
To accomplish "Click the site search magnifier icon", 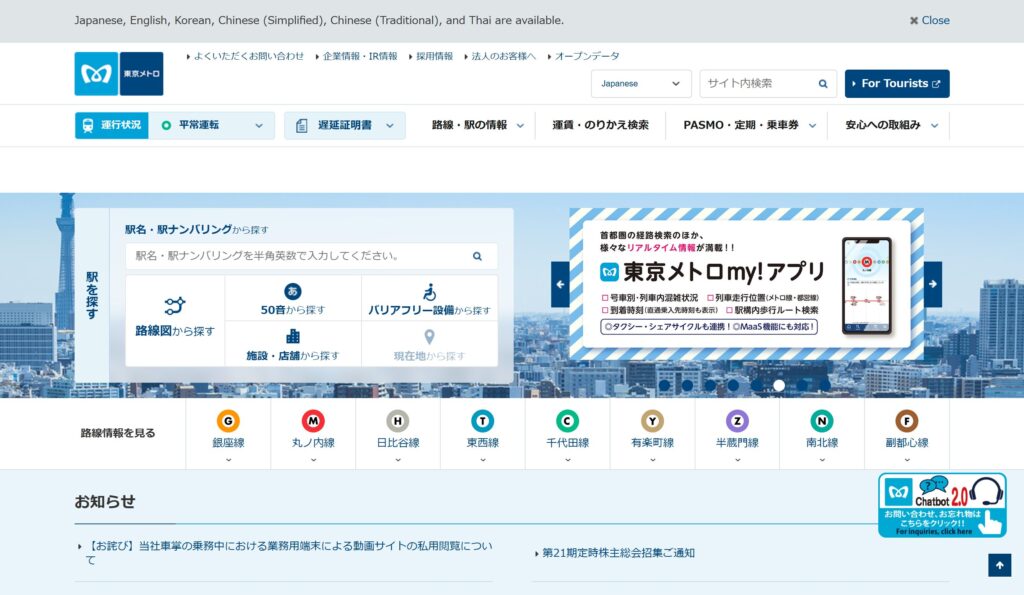I will (823, 84).
